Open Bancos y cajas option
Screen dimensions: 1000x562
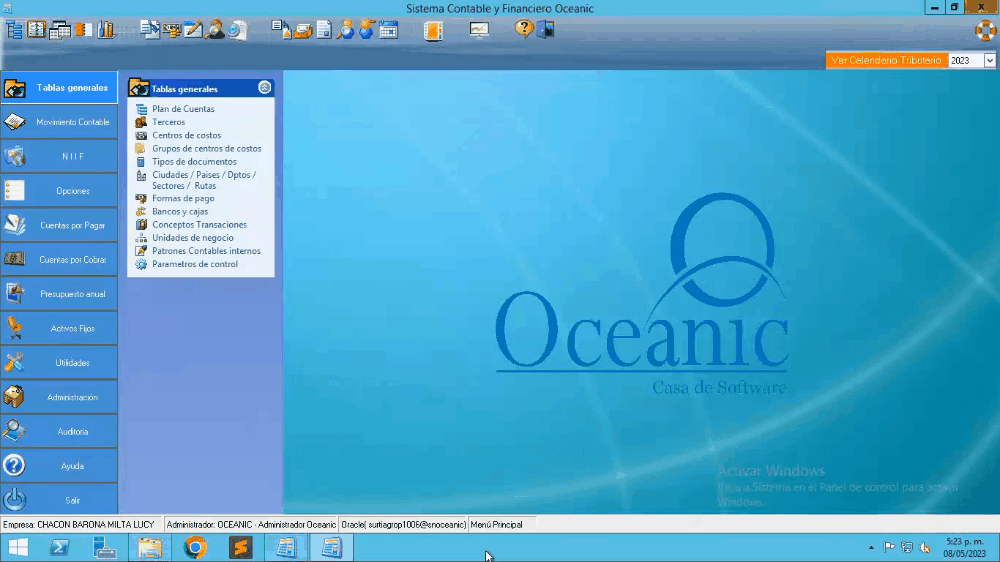(180, 212)
